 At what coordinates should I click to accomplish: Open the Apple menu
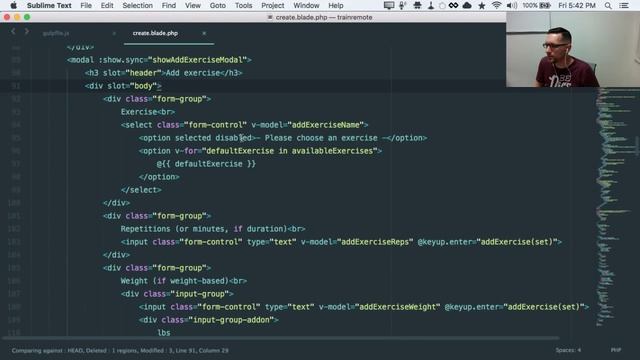coord(13,5)
